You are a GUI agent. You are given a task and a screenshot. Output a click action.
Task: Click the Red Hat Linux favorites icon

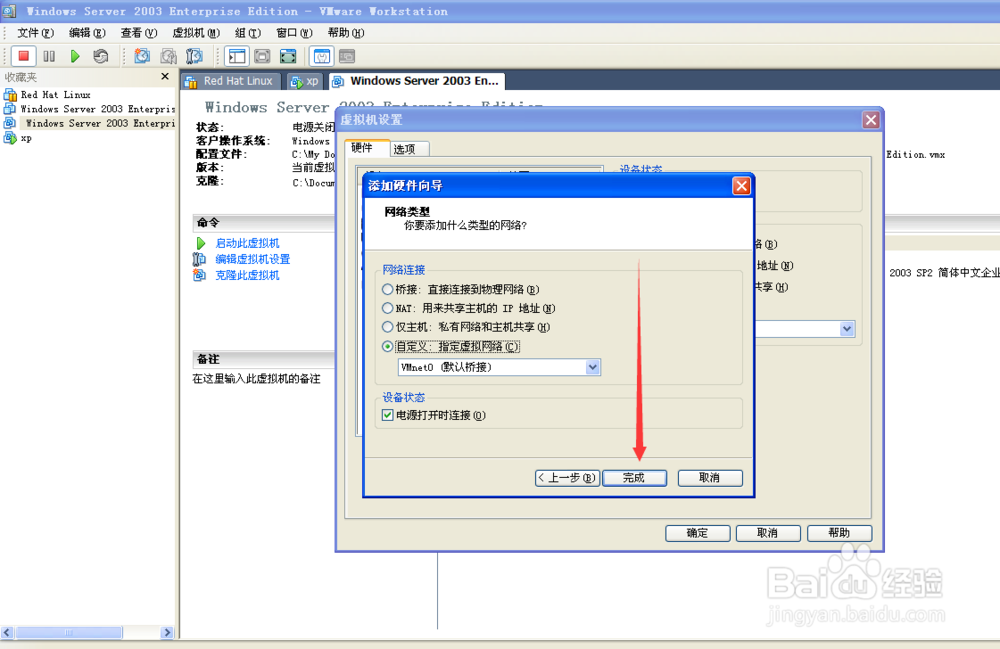[10, 94]
